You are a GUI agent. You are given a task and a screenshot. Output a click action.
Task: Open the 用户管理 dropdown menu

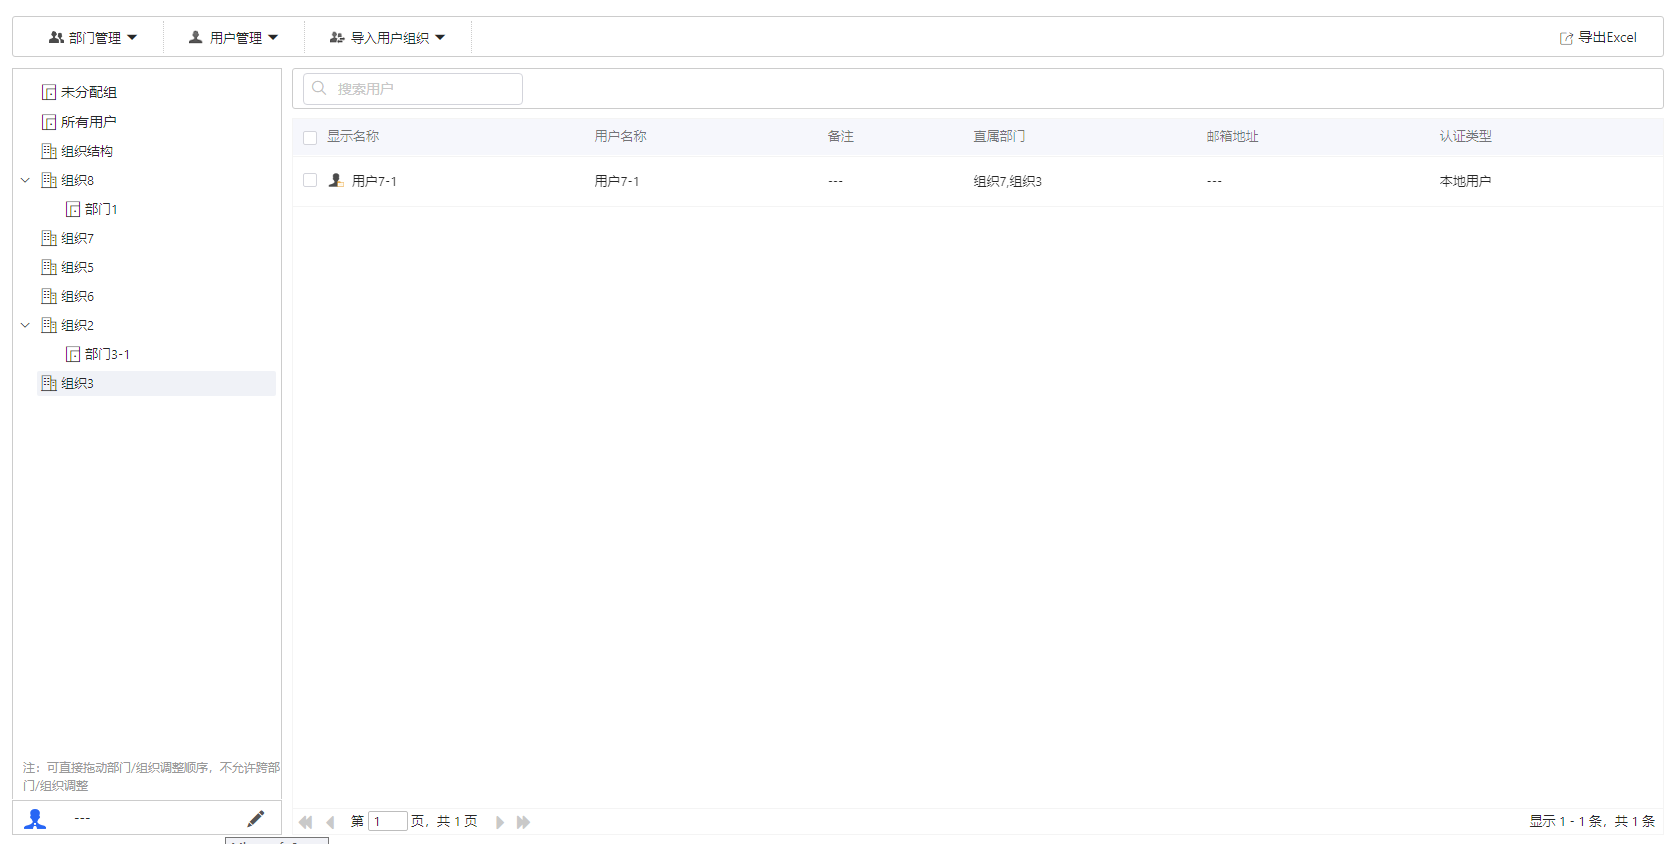234,38
